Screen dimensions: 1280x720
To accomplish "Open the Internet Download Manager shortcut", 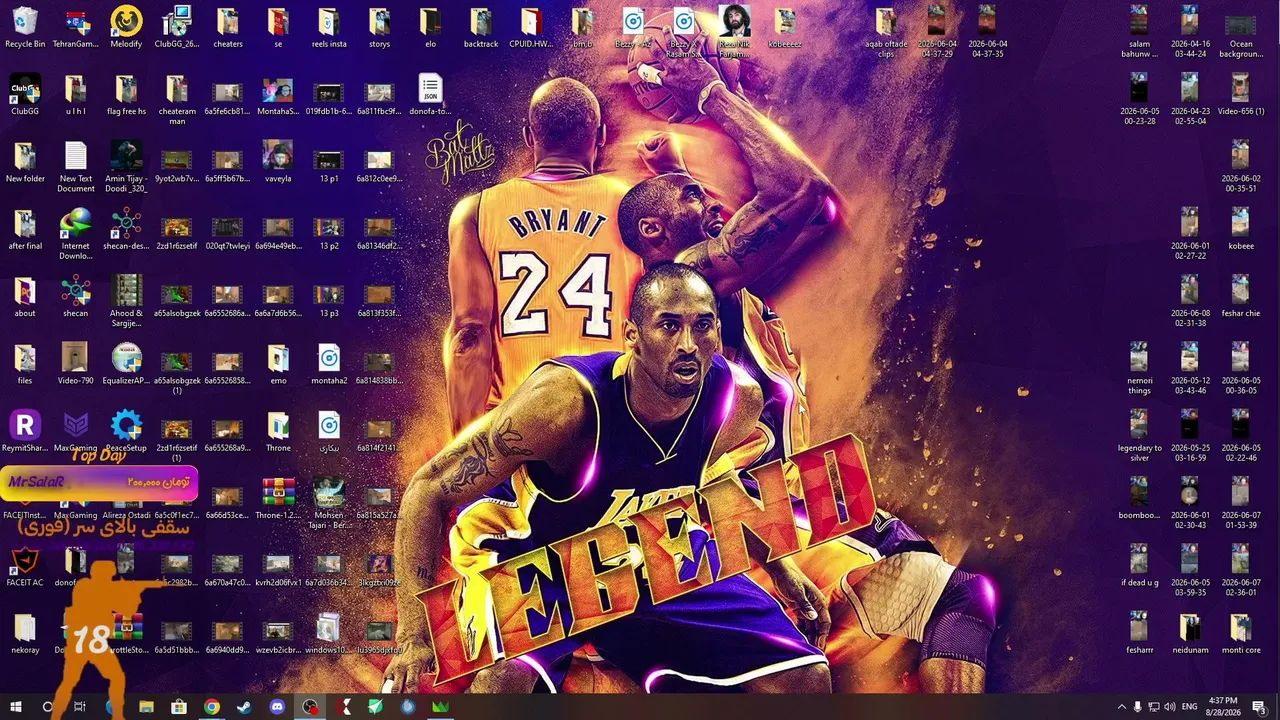I will click(x=75, y=234).
